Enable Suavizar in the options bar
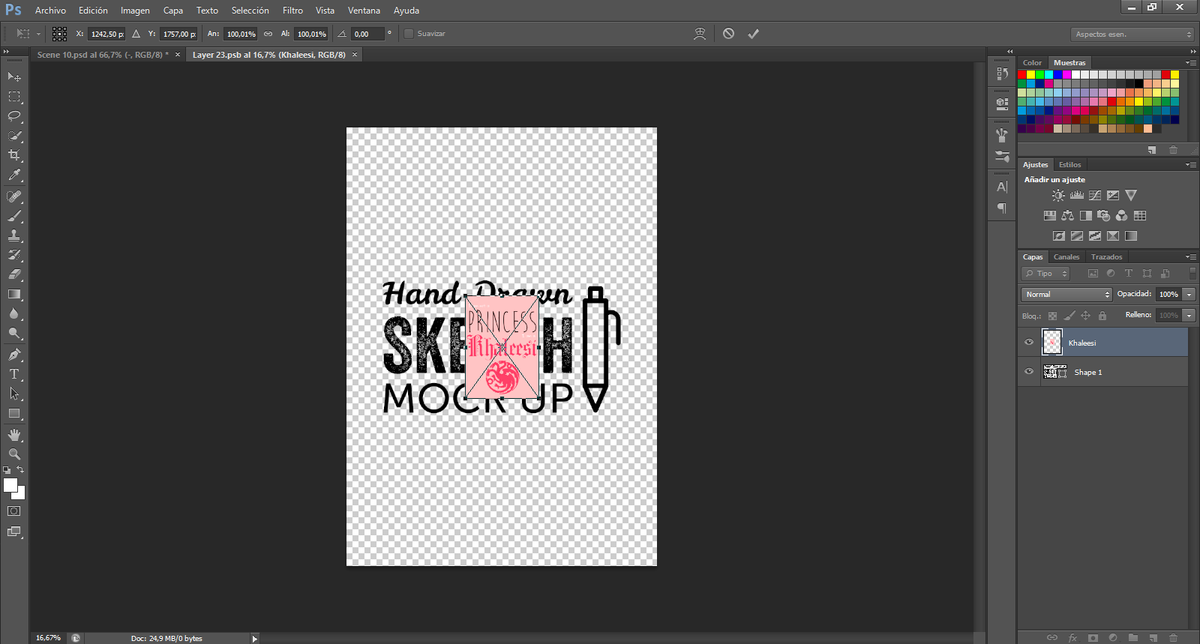1200x644 pixels. [408, 33]
